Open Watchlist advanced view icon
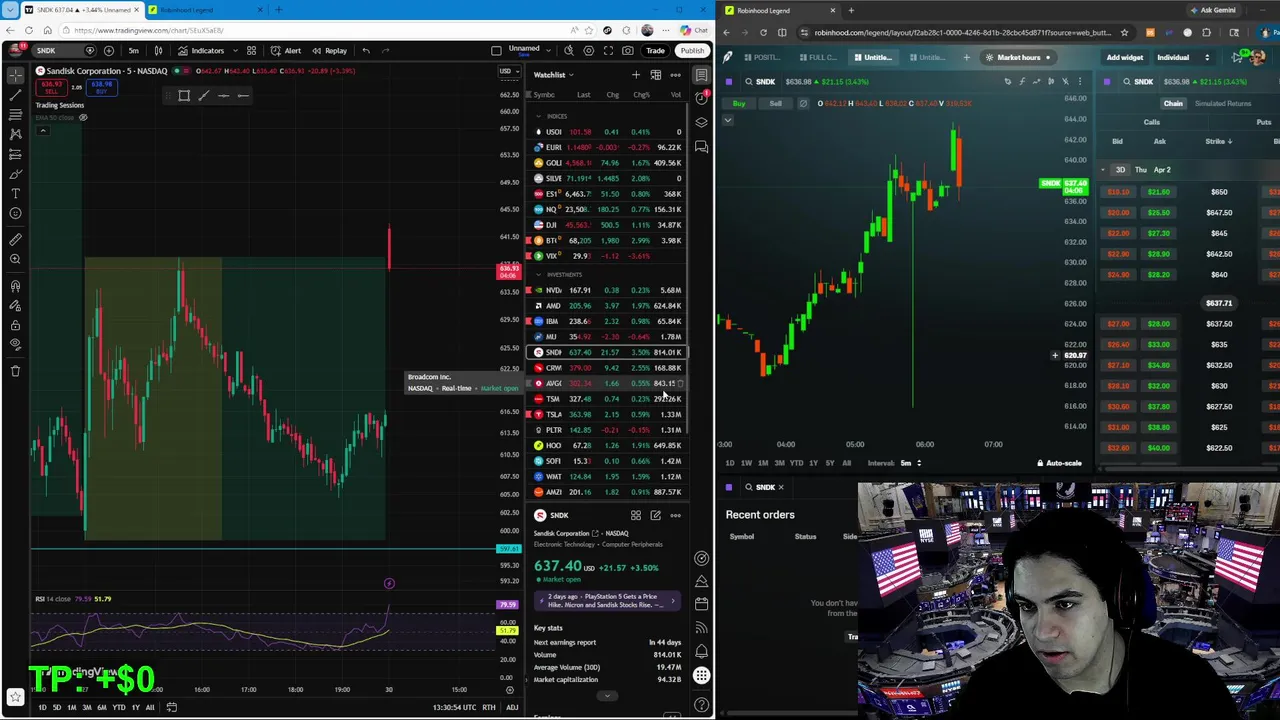The image size is (1280, 720). pos(655,75)
